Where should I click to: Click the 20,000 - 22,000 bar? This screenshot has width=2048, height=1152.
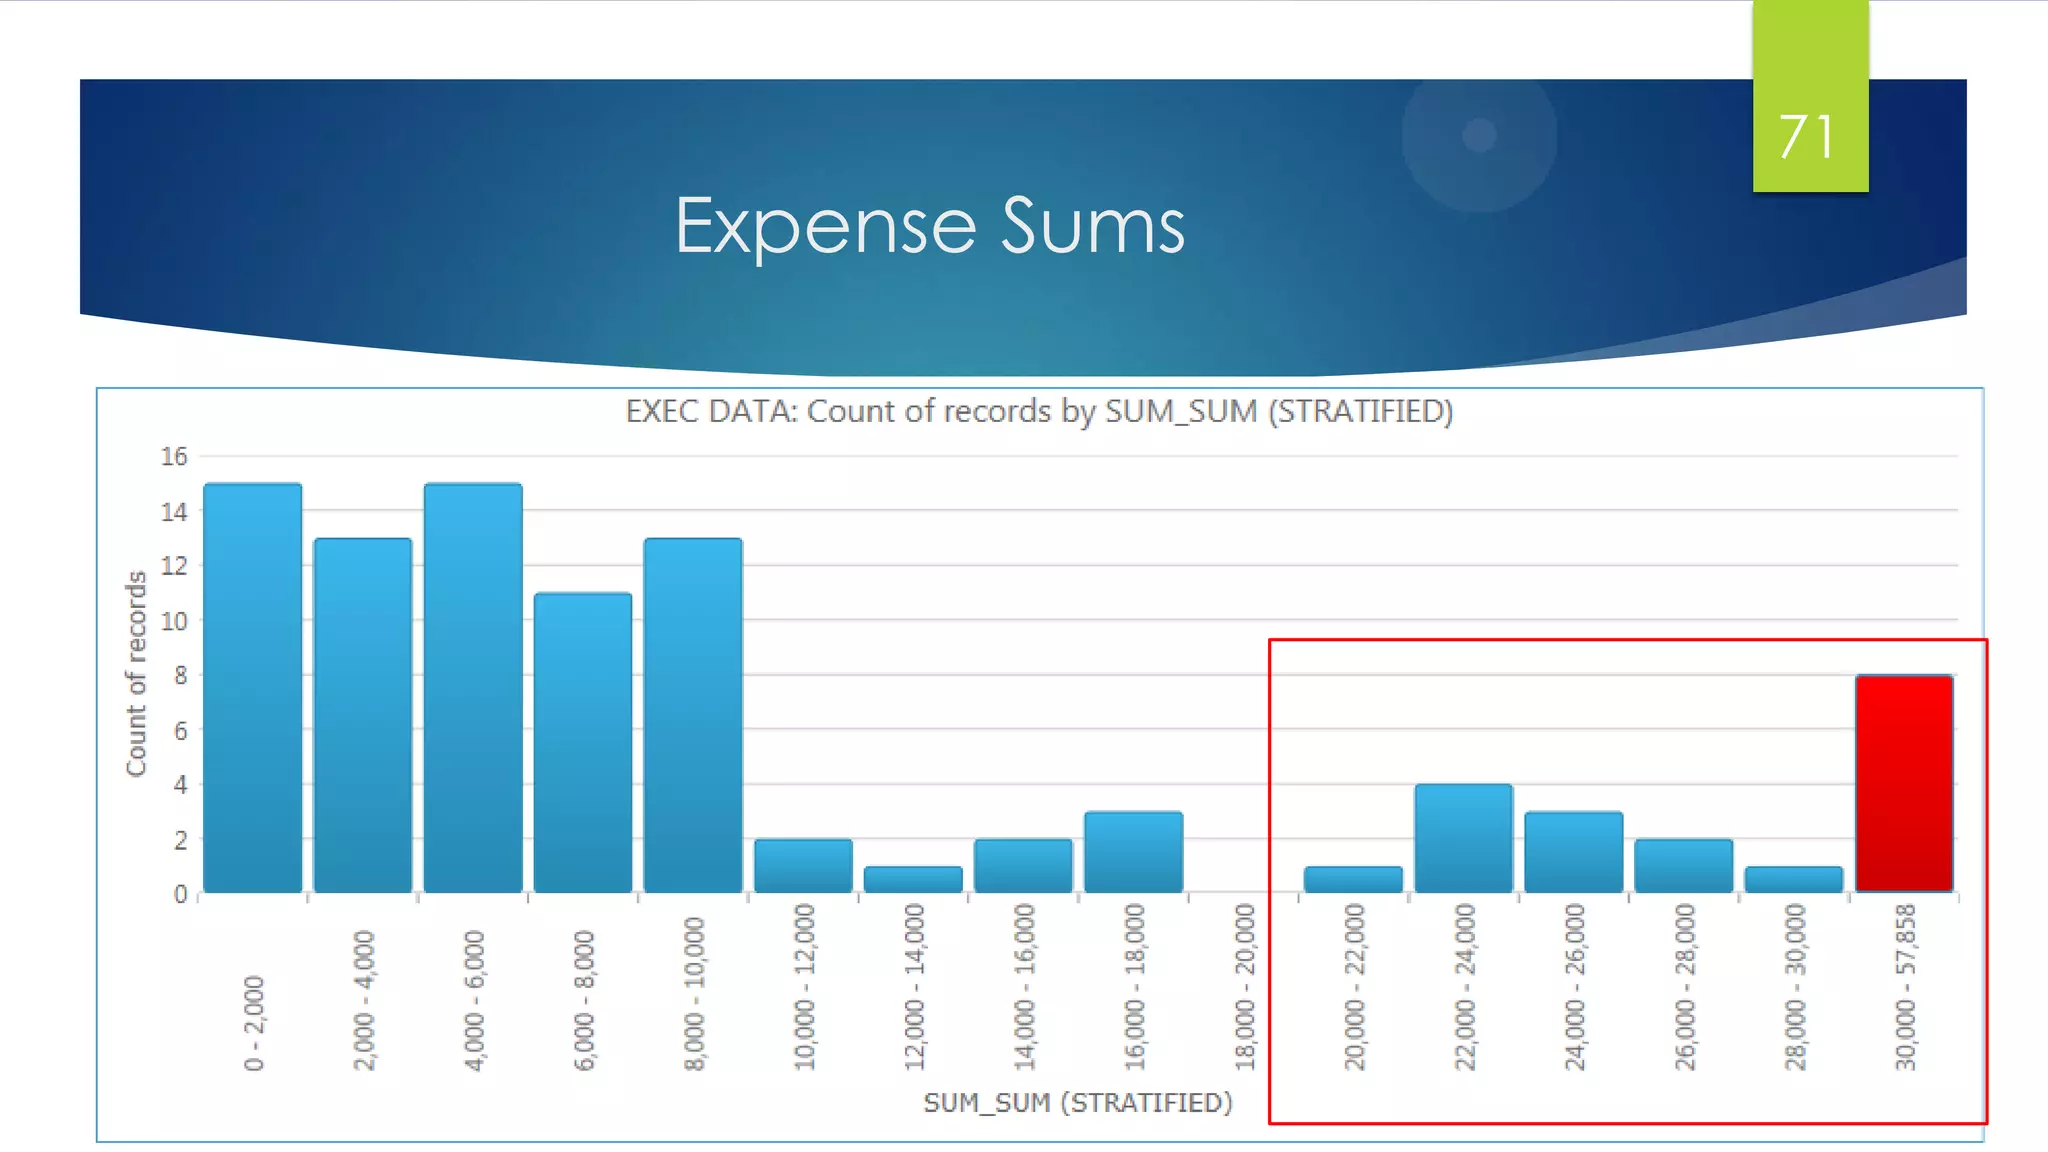point(1353,880)
